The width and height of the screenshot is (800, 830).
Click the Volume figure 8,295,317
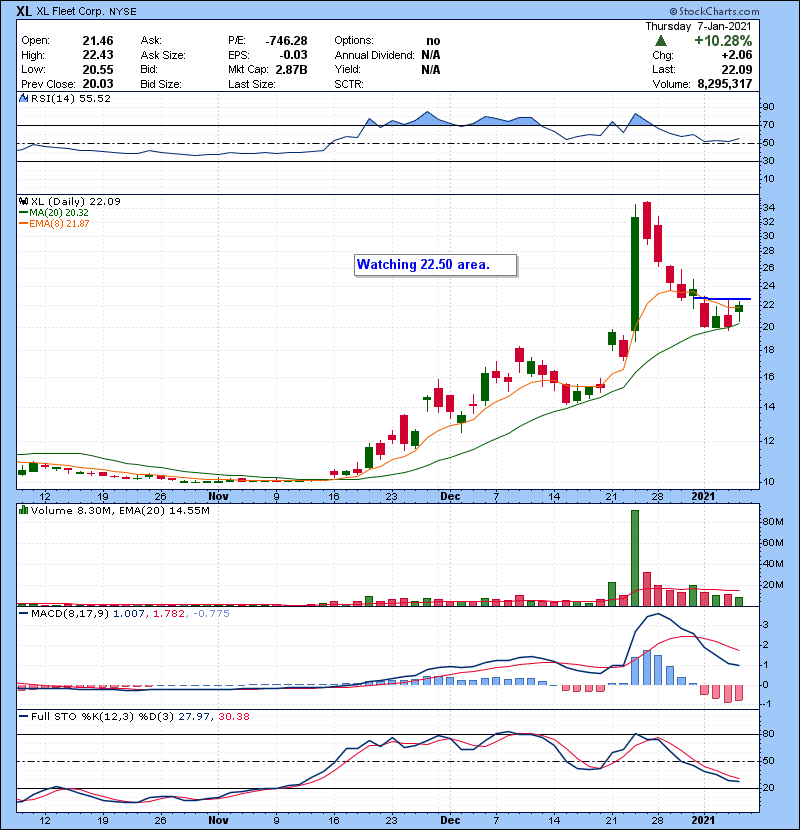click(724, 84)
